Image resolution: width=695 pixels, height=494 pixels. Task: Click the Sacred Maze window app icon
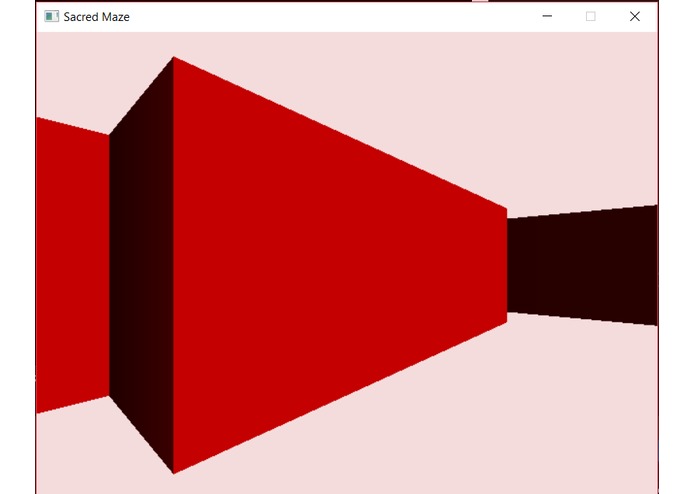[51, 16]
